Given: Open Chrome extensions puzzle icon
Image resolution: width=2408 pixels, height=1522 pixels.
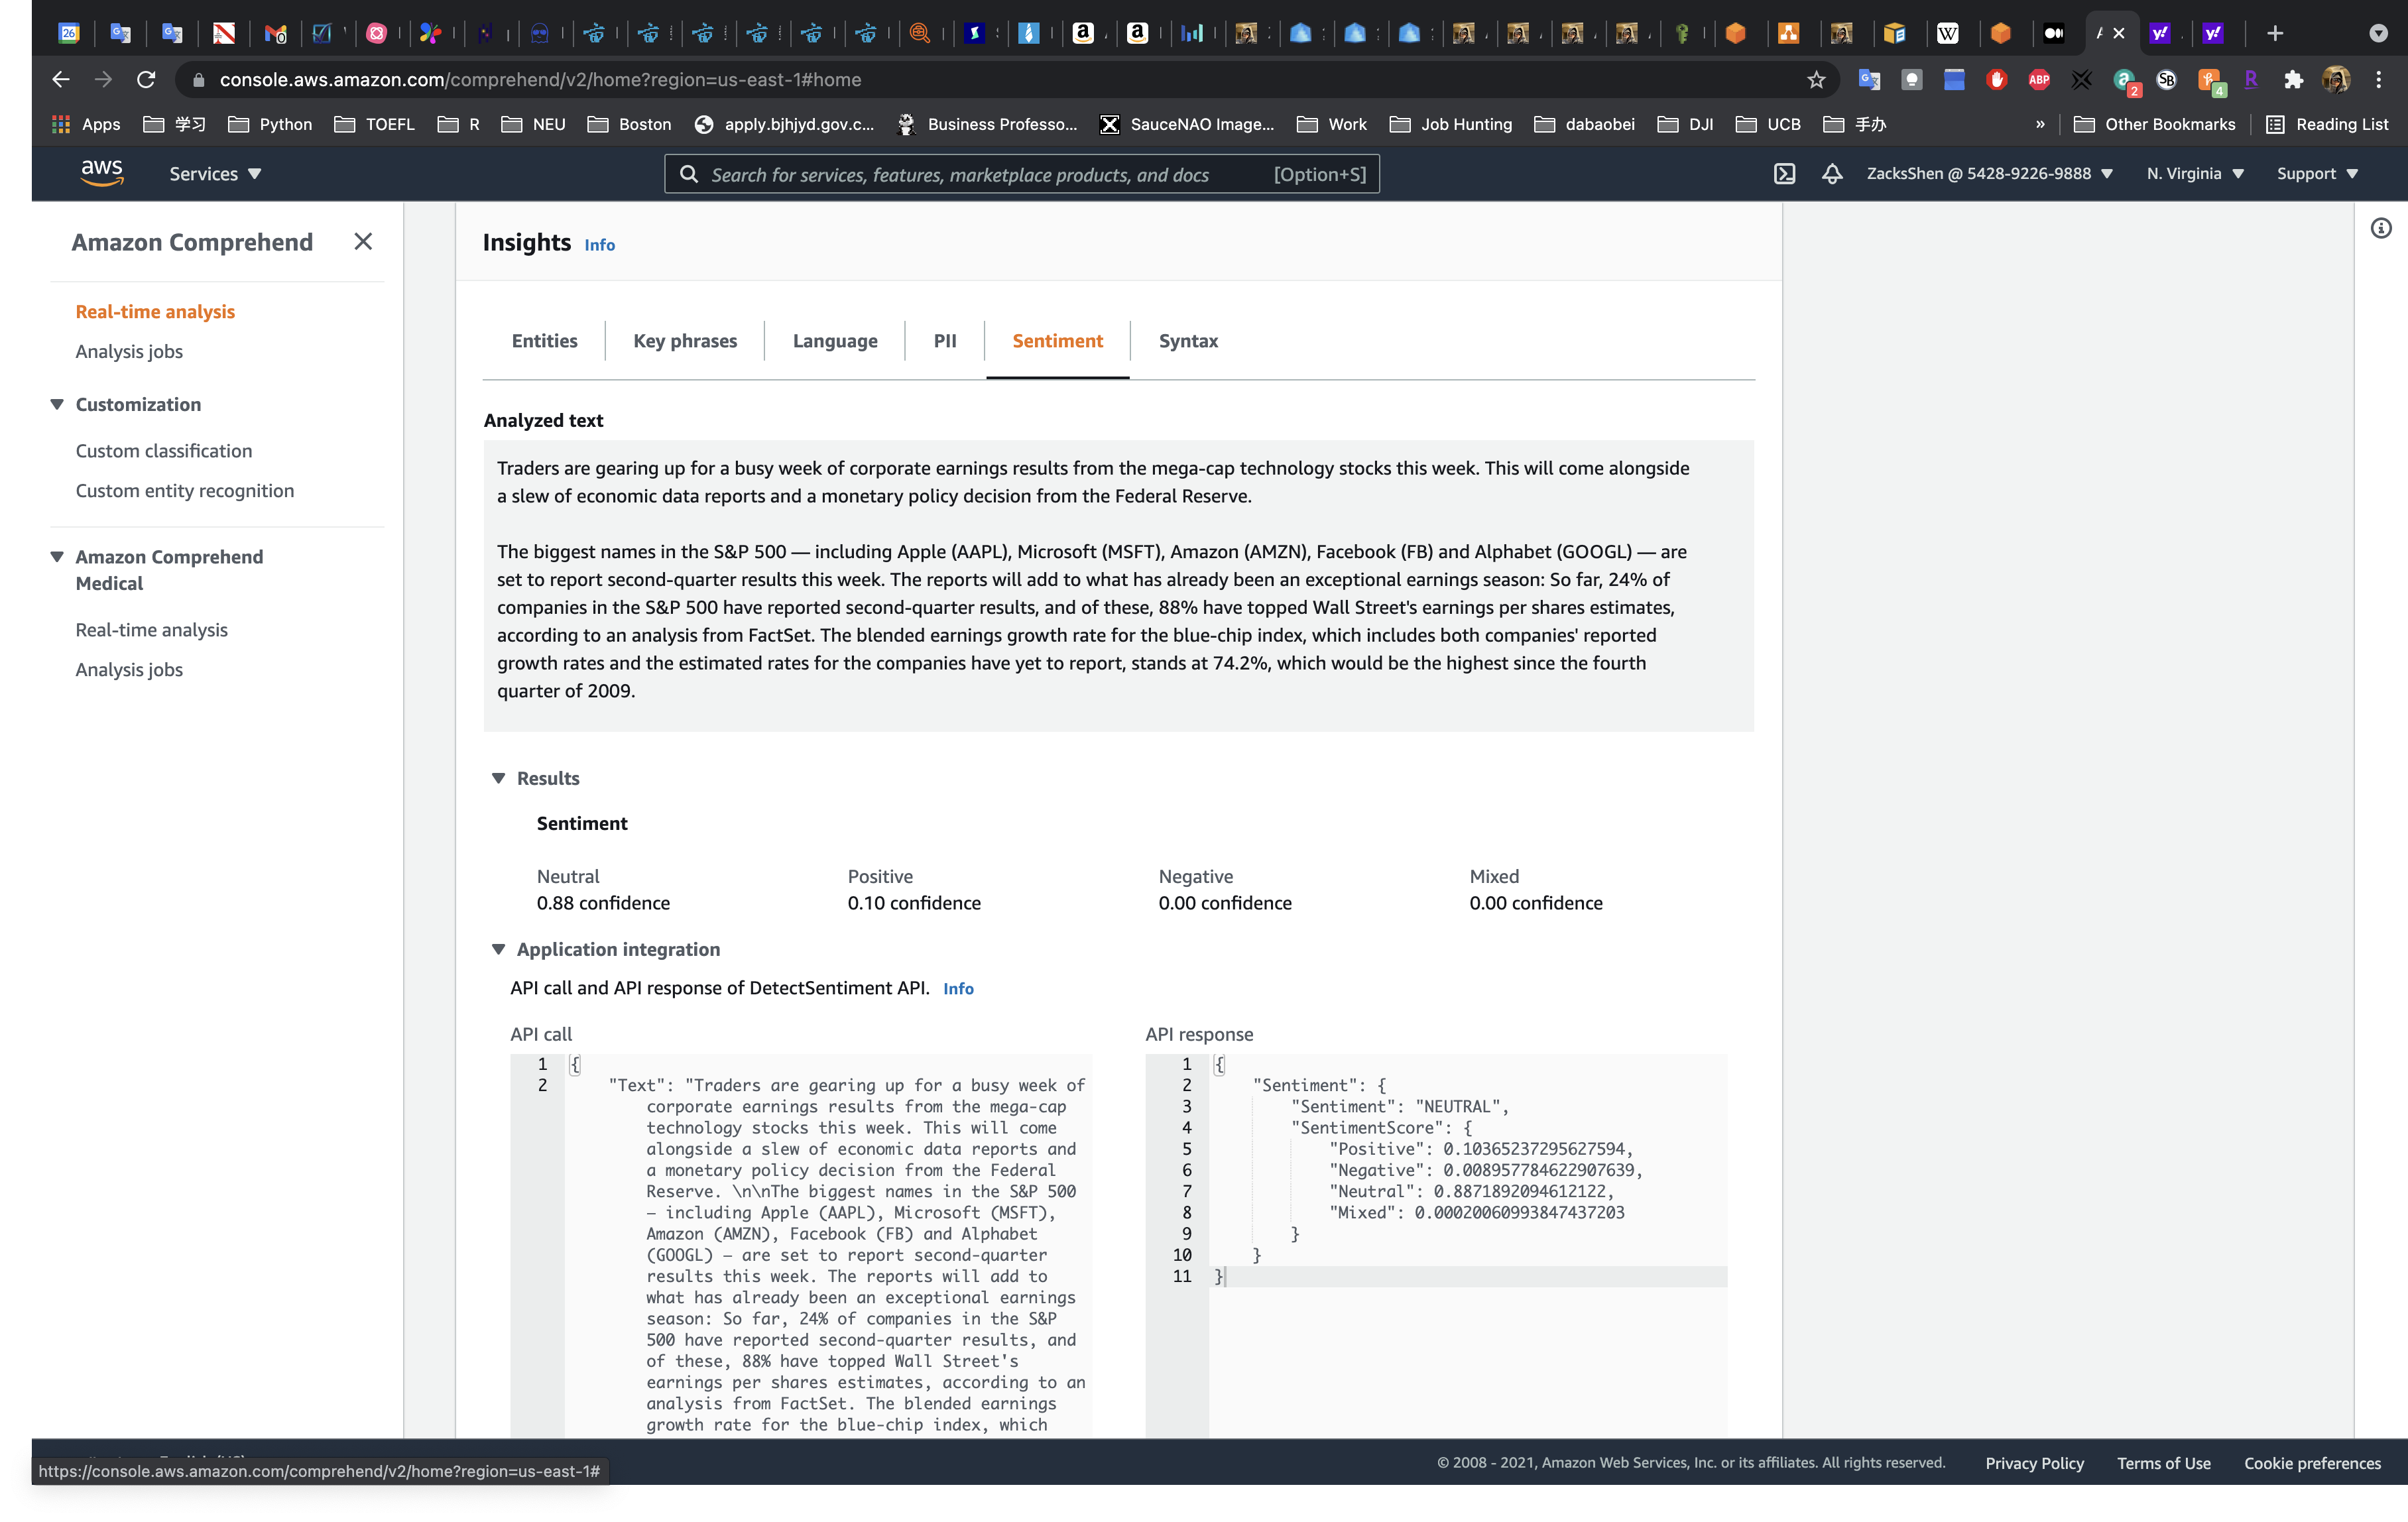Looking at the screenshot, I should pos(2293,80).
